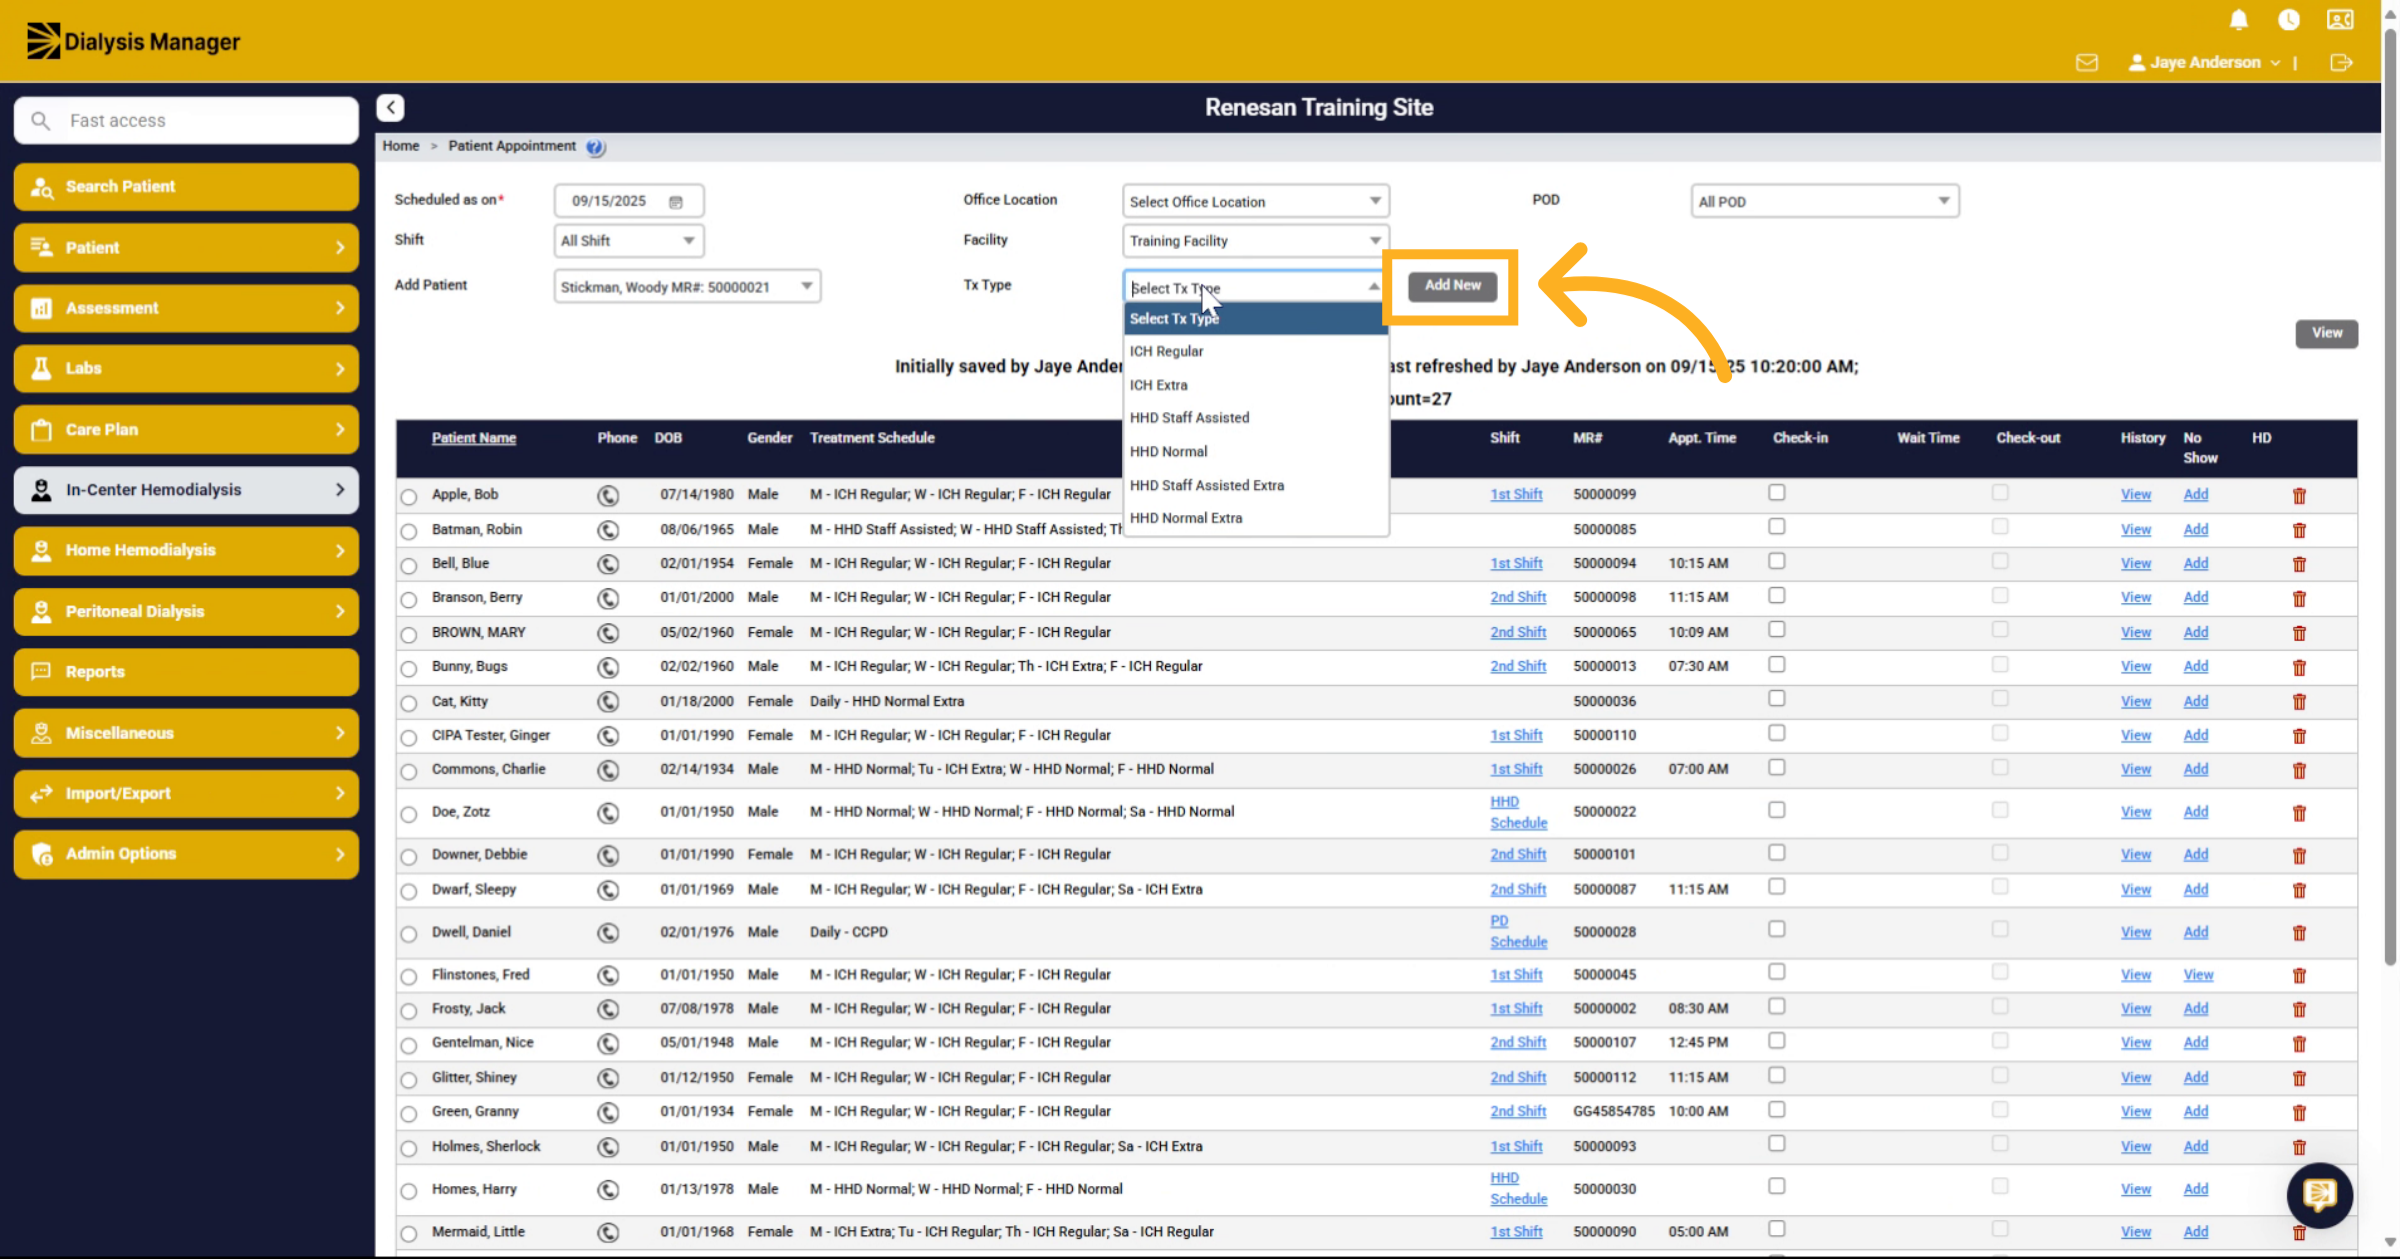Select radio button for Frosty, Jack

(409, 1011)
